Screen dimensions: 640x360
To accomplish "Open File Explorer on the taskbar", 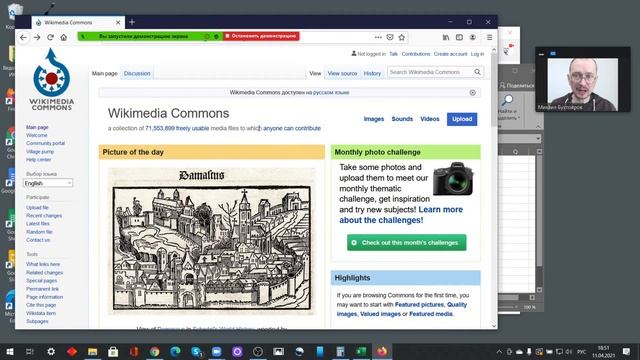I will pos(93,351).
